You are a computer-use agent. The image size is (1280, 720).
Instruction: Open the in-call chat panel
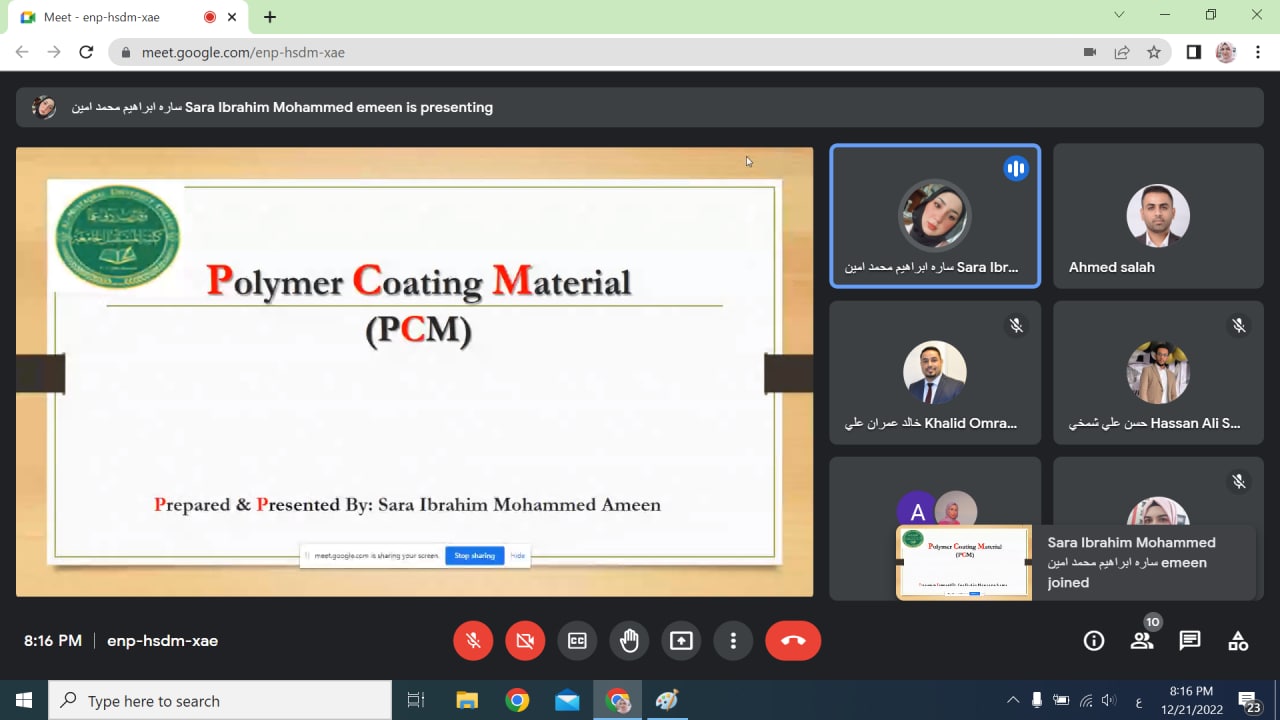click(1190, 640)
